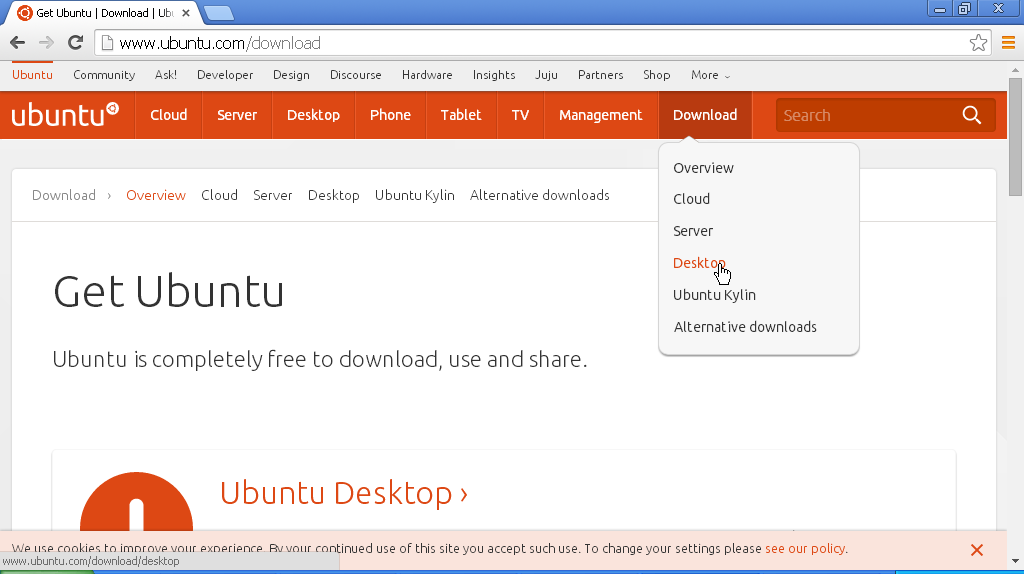Open Desktop in the orange navigation bar
The image size is (1024, 574).
point(313,115)
